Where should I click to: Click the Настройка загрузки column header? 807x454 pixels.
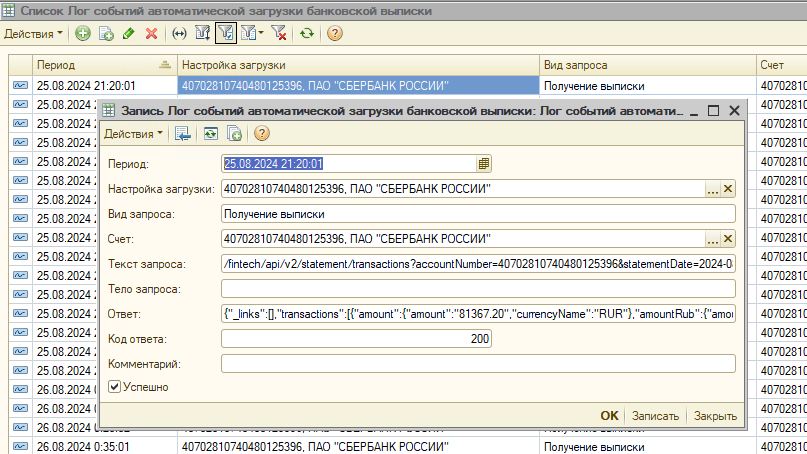[x=358, y=65]
